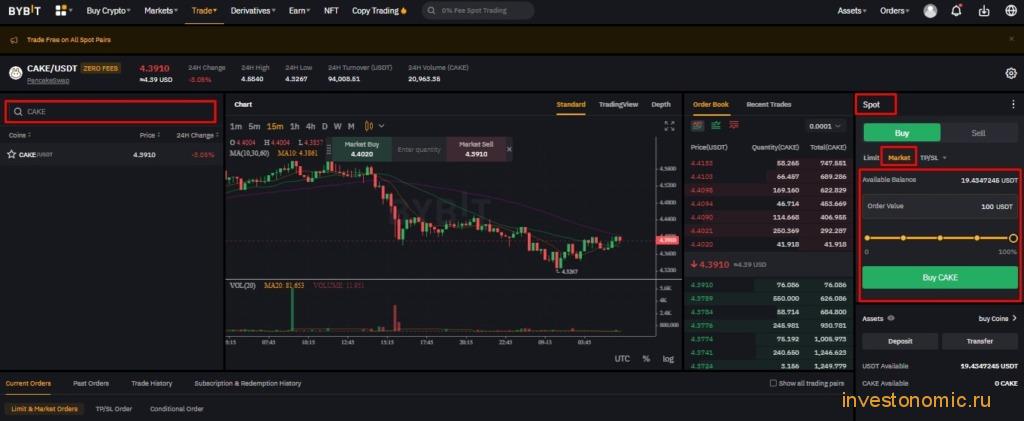Open the Spot panel three-dot menu
Image resolution: width=1024 pixels, height=421 pixels.
(1013, 104)
